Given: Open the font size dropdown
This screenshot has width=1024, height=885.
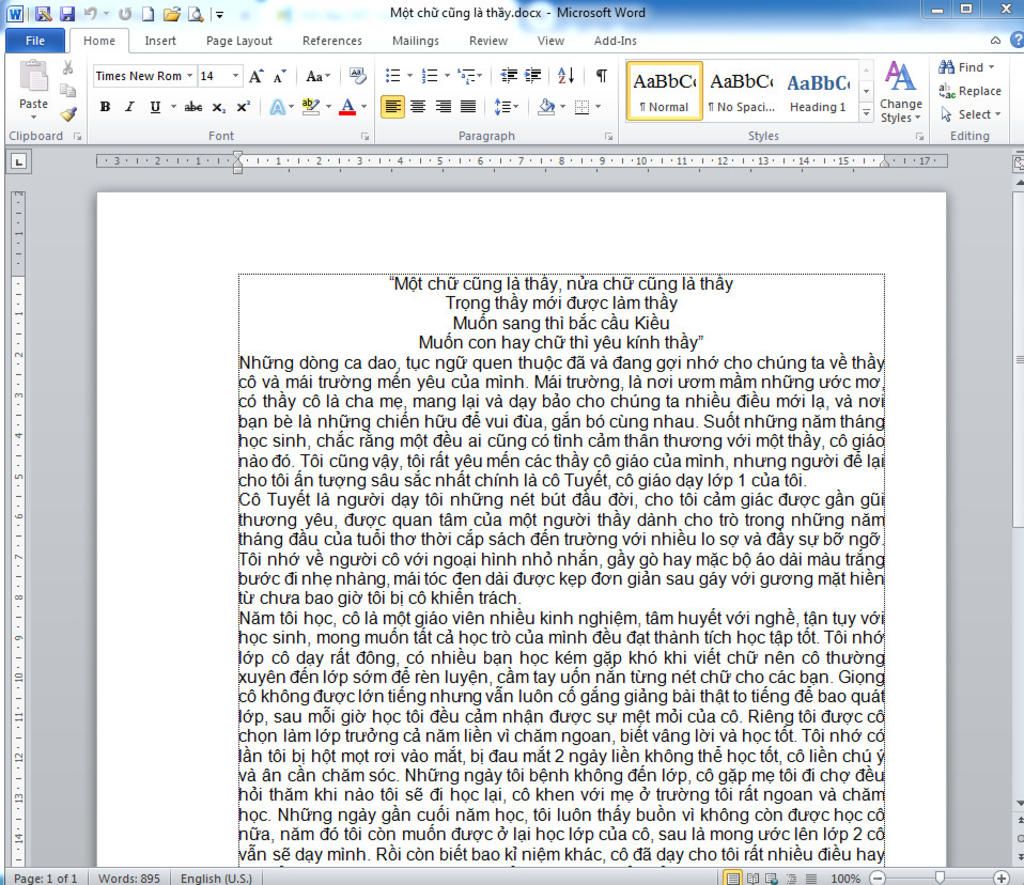Looking at the screenshot, I should tap(236, 76).
